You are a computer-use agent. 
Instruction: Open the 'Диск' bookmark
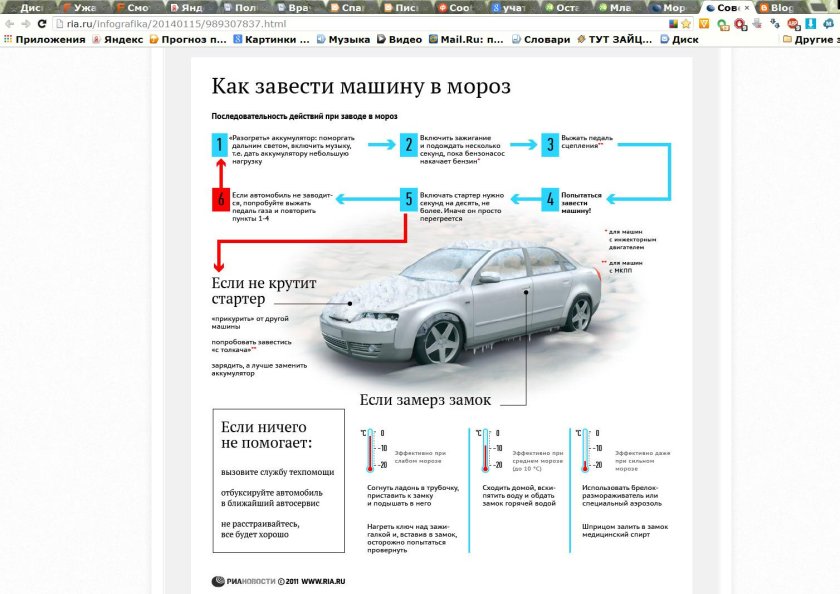(680, 40)
